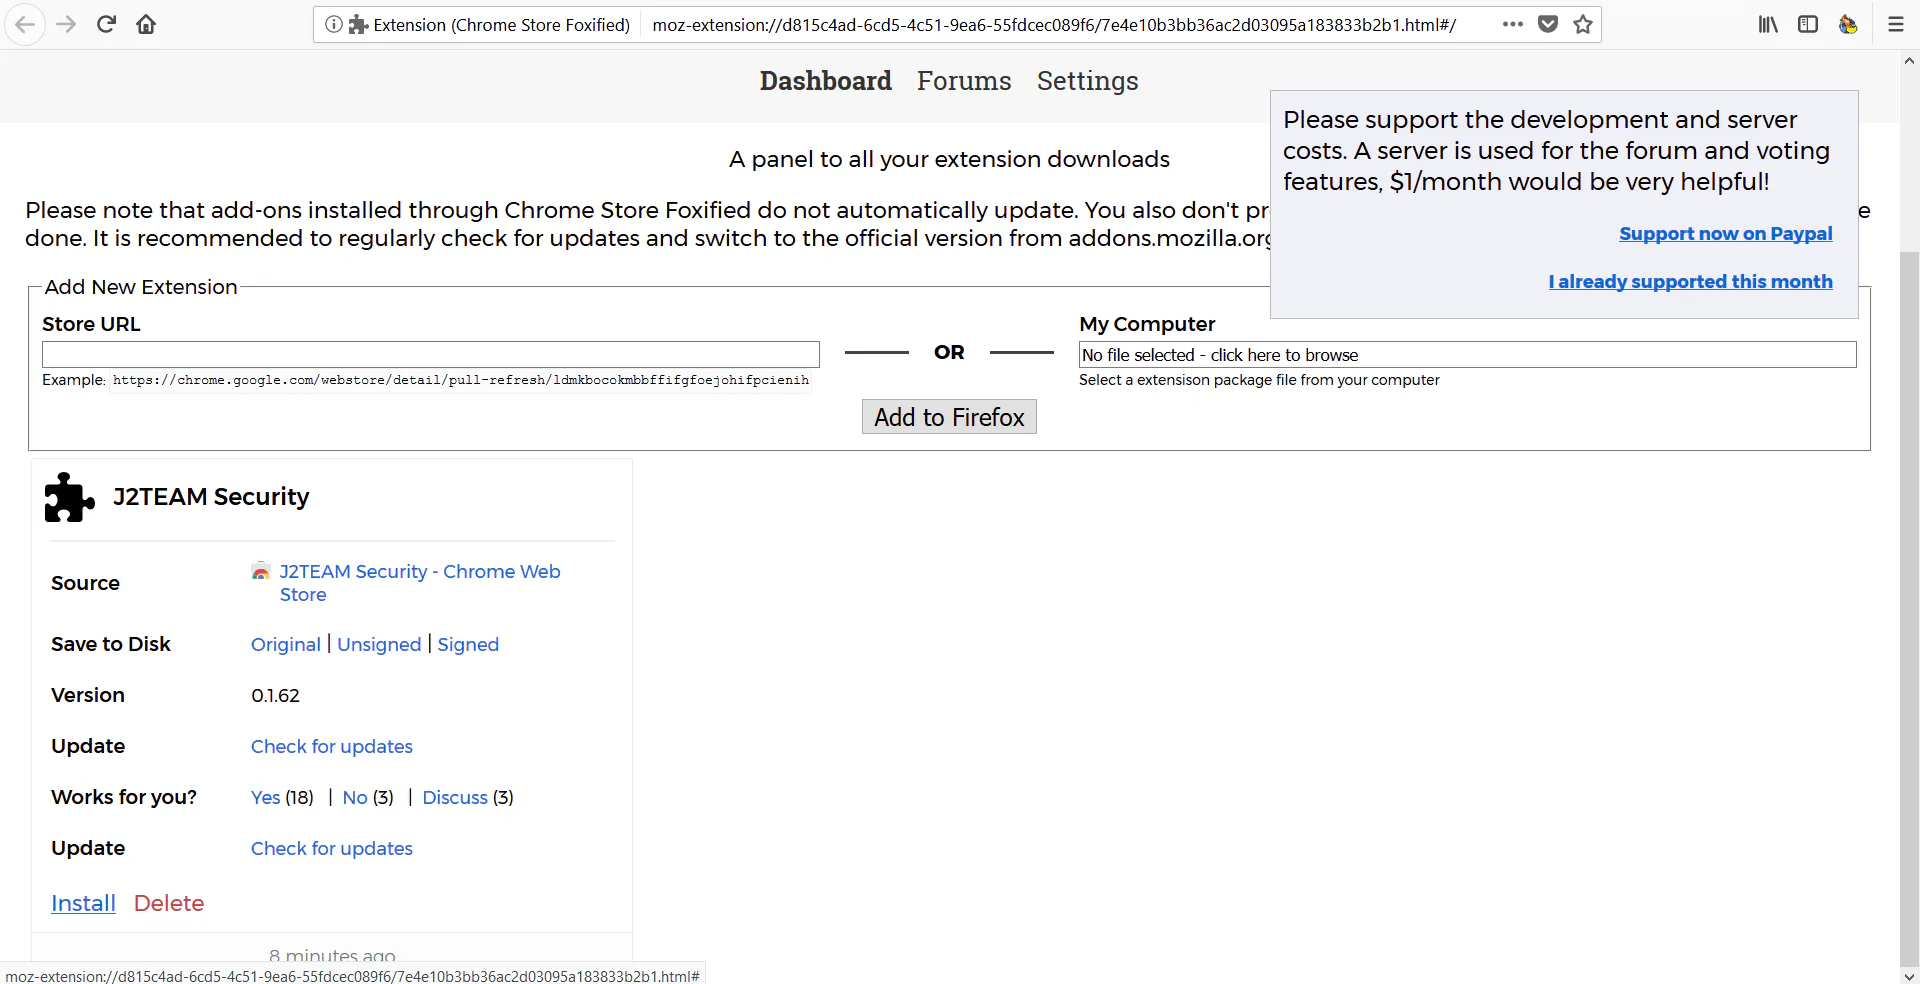Open the Firefox hamburger menu

click(1895, 25)
